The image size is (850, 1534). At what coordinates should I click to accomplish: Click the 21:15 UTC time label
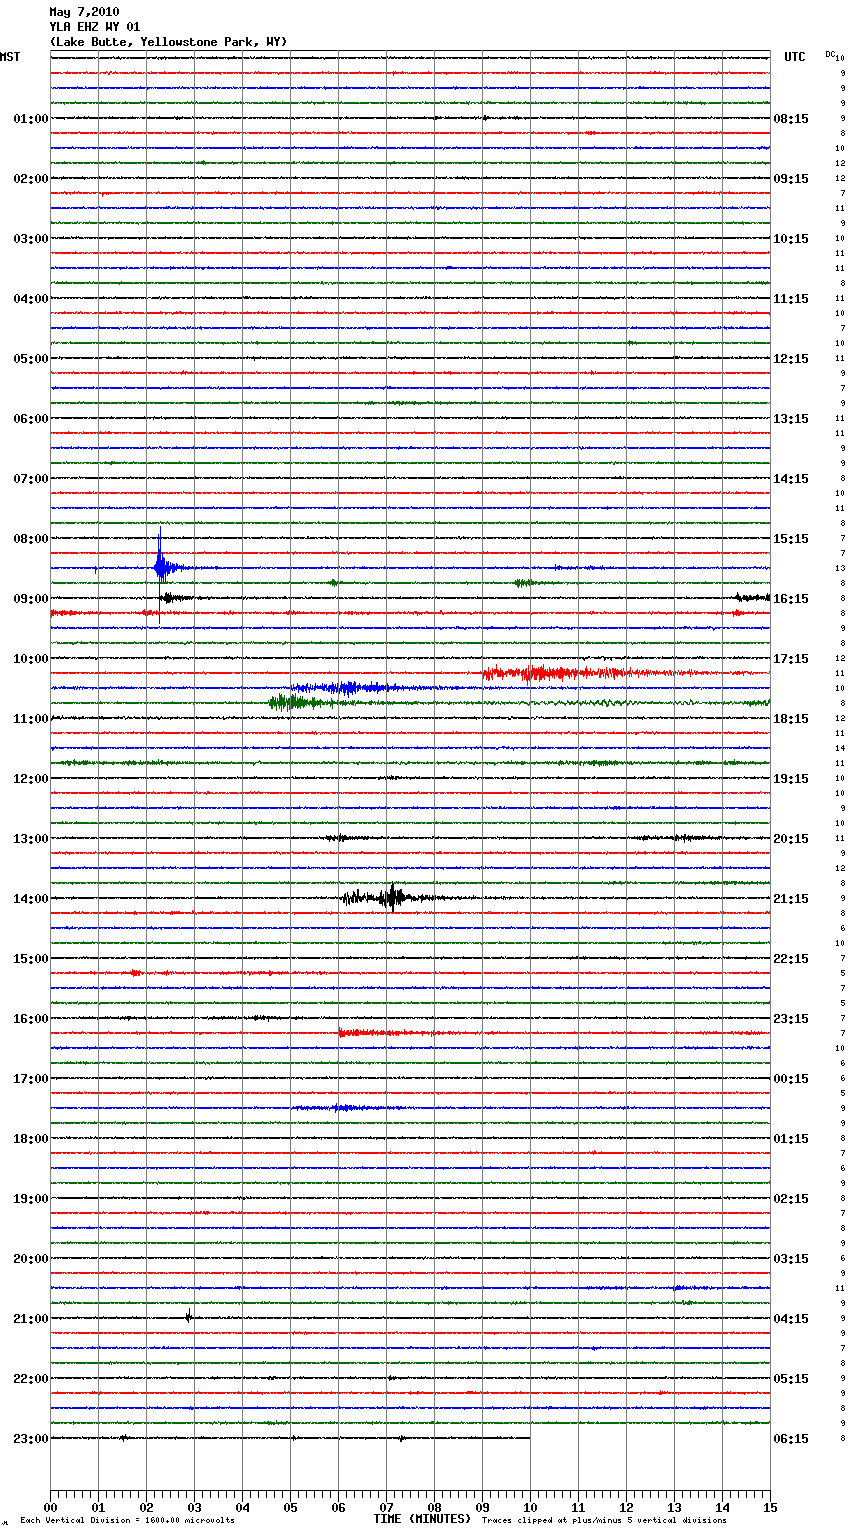pyautogui.click(x=791, y=899)
